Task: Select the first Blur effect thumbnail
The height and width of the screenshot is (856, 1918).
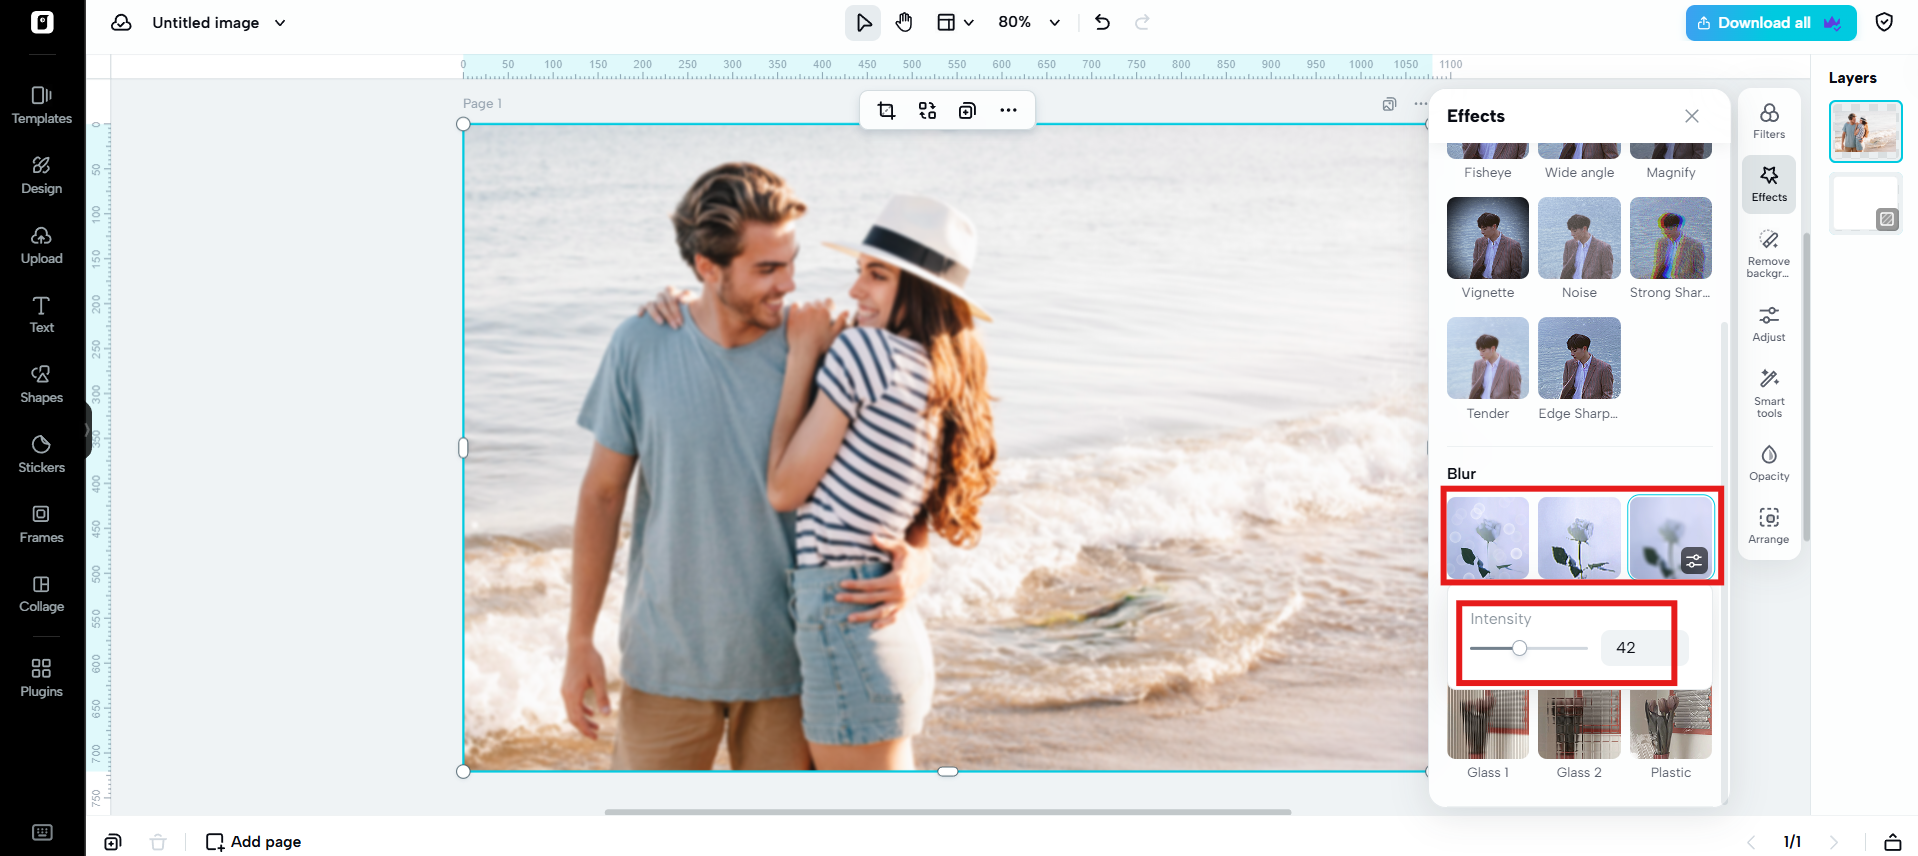Action: [1487, 538]
